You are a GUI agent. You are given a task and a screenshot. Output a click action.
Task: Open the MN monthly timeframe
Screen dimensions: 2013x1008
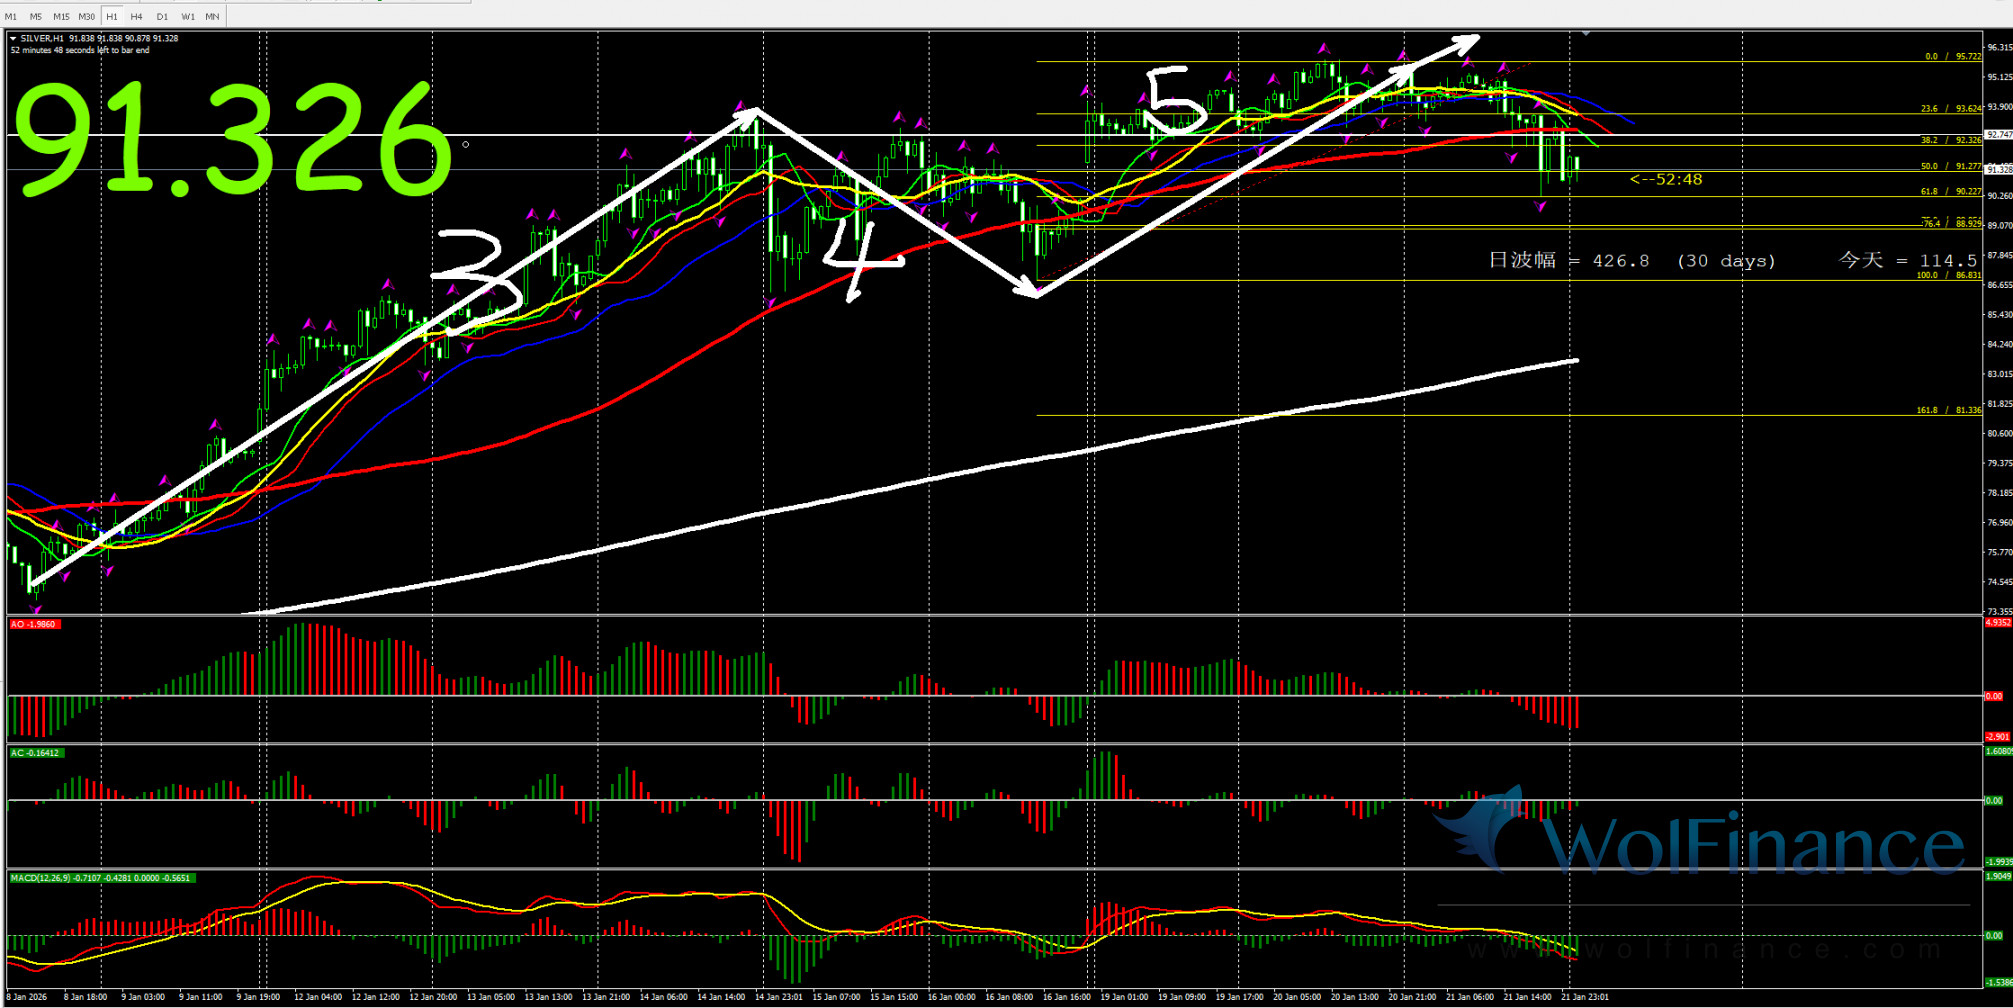(x=212, y=17)
